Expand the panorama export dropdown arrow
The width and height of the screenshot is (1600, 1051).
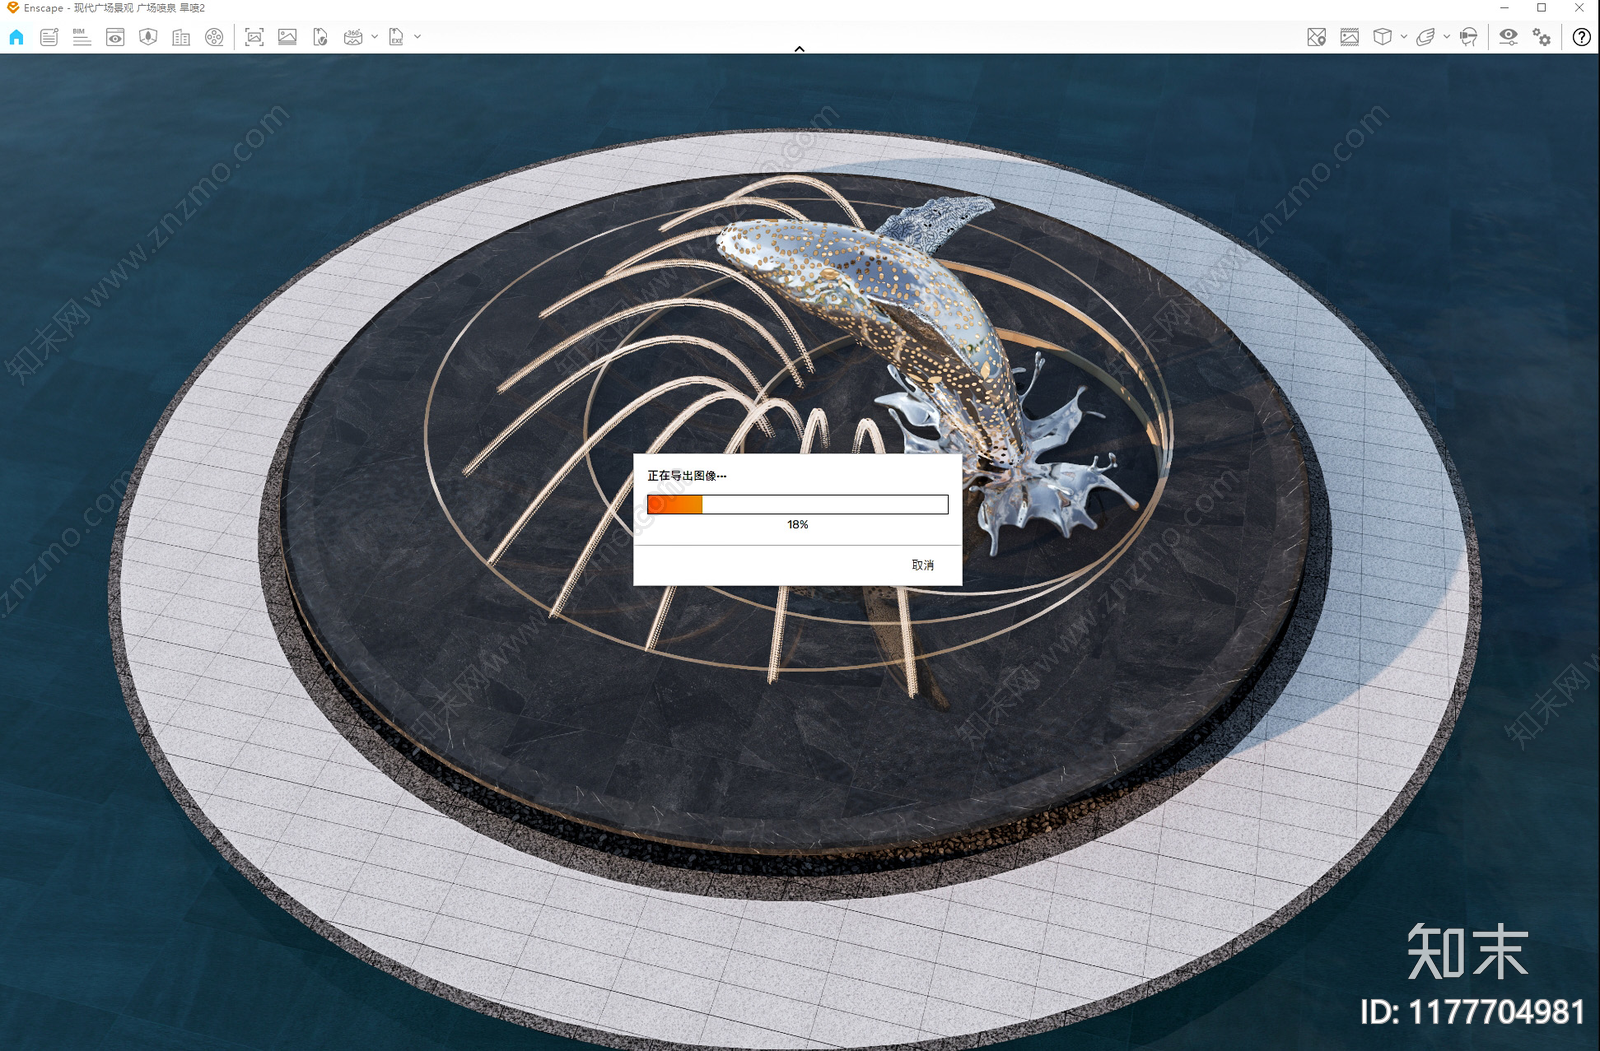374,37
